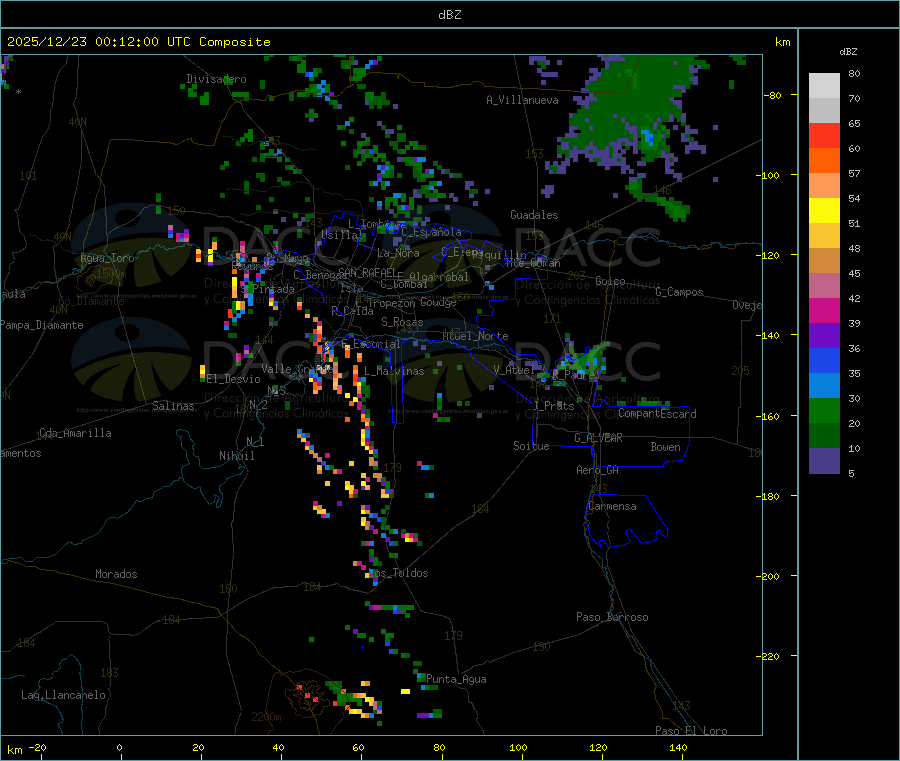The width and height of the screenshot is (900, 761).
Task: Click the -100 tick on right axis
Action: (x=769, y=175)
